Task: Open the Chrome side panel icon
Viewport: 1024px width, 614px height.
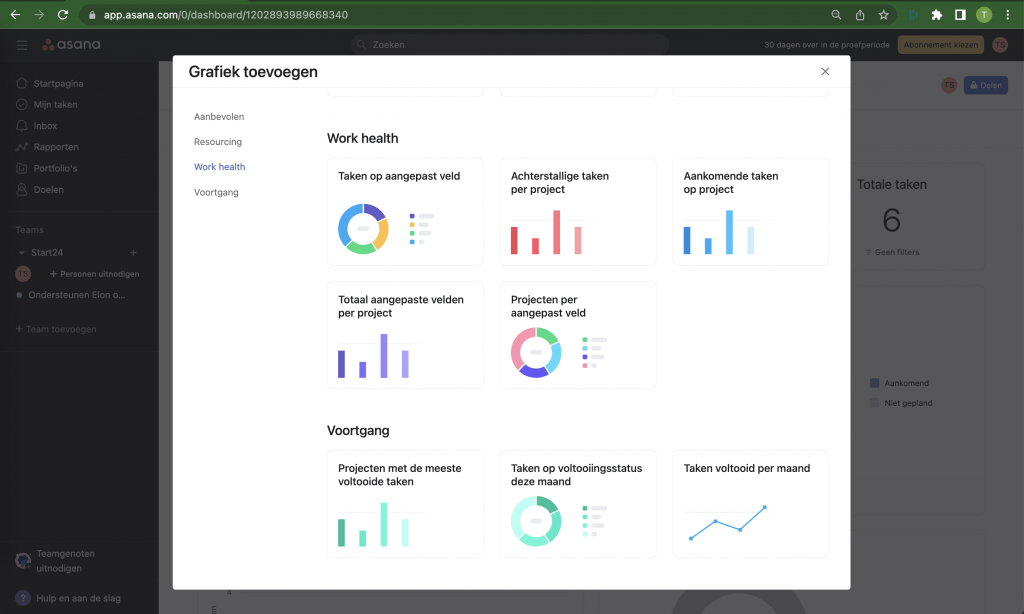Action: click(960, 15)
